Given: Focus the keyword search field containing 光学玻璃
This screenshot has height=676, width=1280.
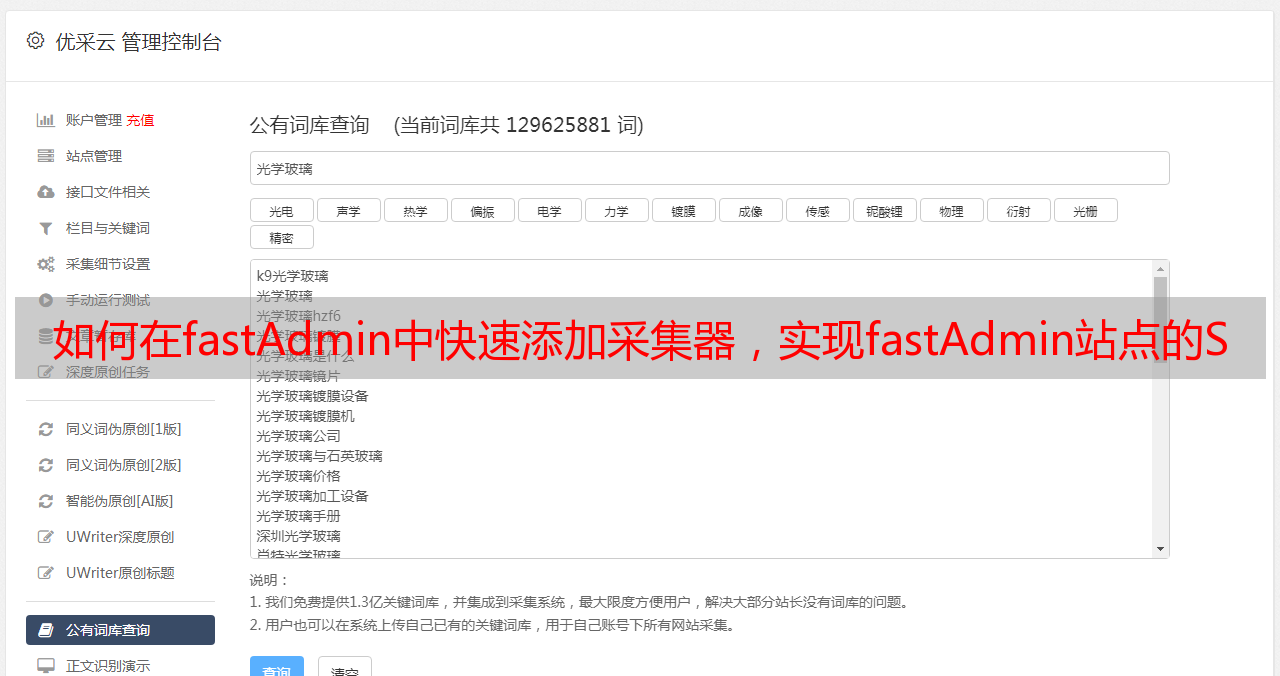Looking at the screenshot, I should pyautogui.click(x=709, y=168).
